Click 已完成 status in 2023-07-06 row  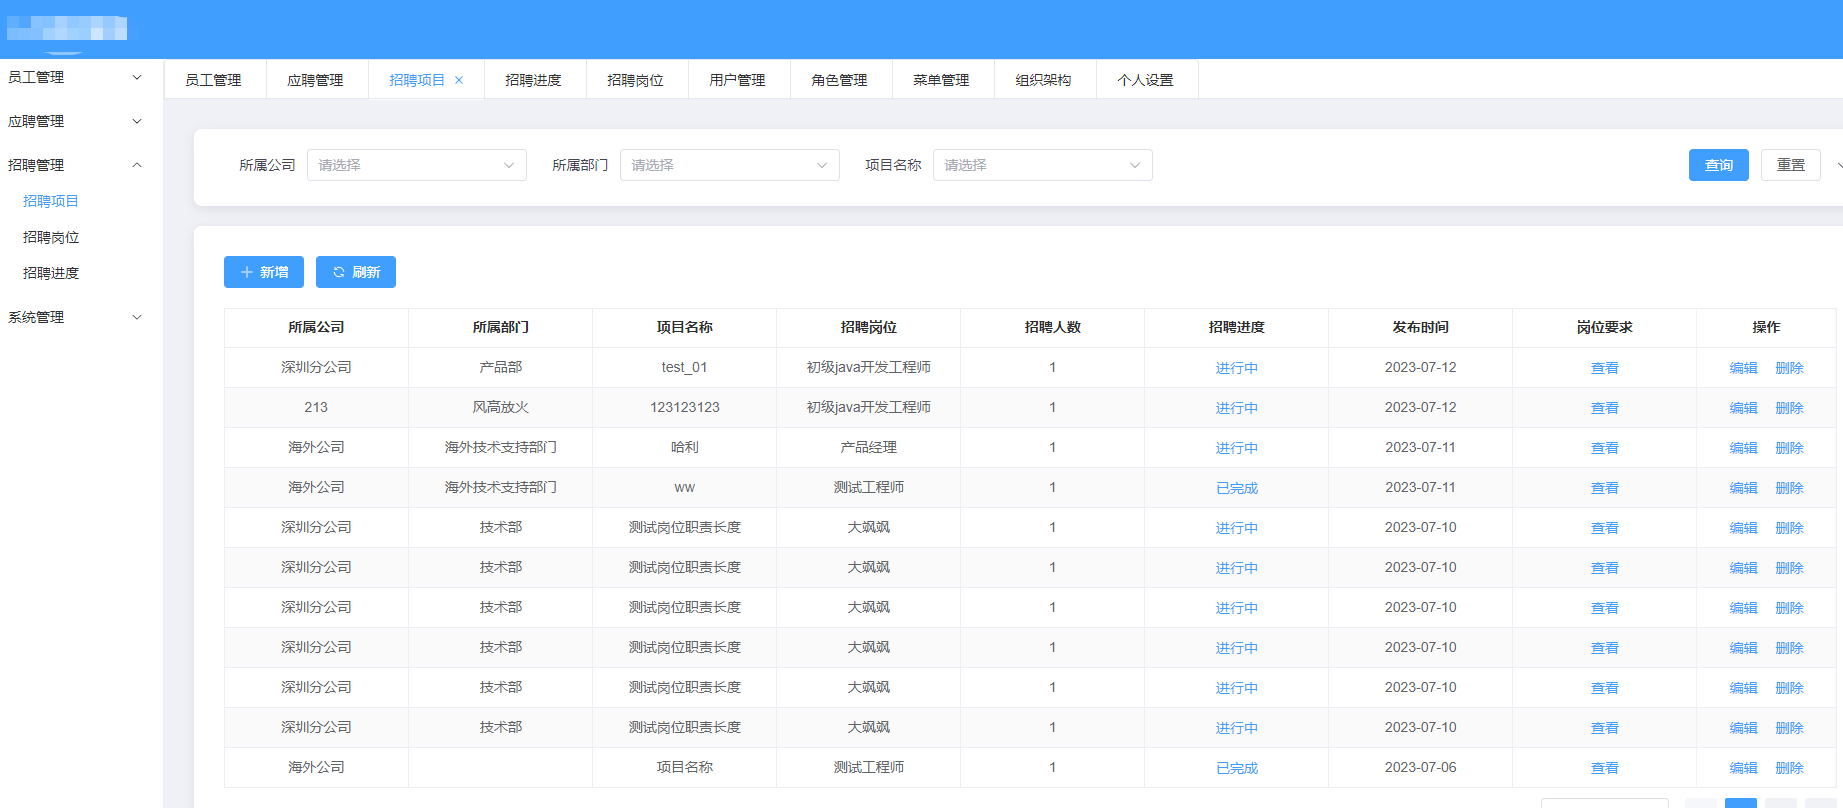[x=1237, y=768]
